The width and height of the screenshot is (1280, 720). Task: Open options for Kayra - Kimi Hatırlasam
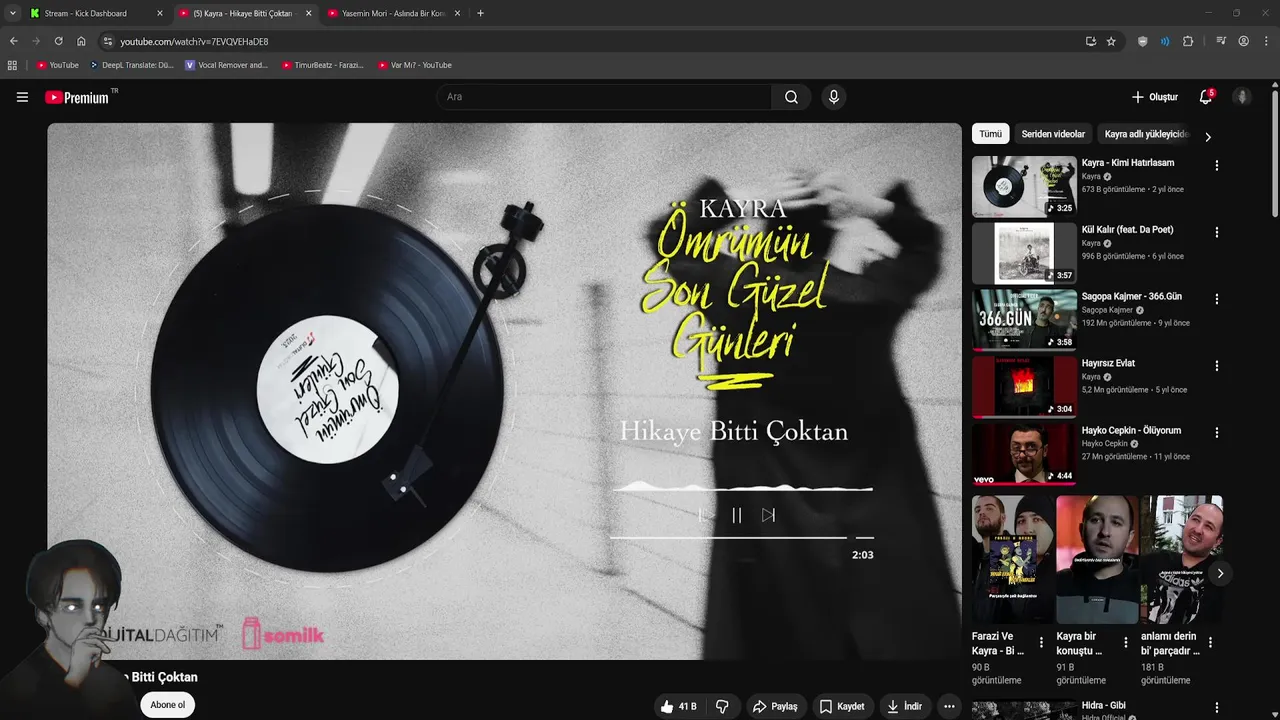[x=1217, y=165]
